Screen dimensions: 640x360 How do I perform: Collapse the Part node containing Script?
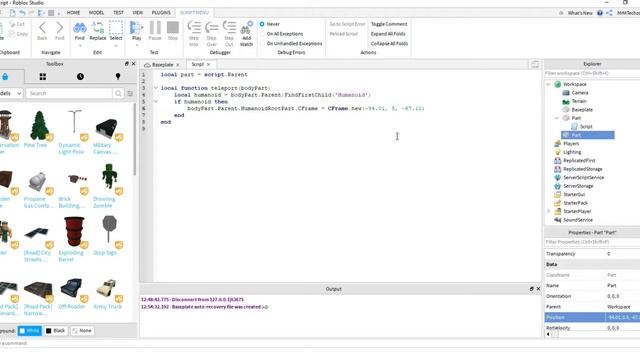tap(556, 118)
